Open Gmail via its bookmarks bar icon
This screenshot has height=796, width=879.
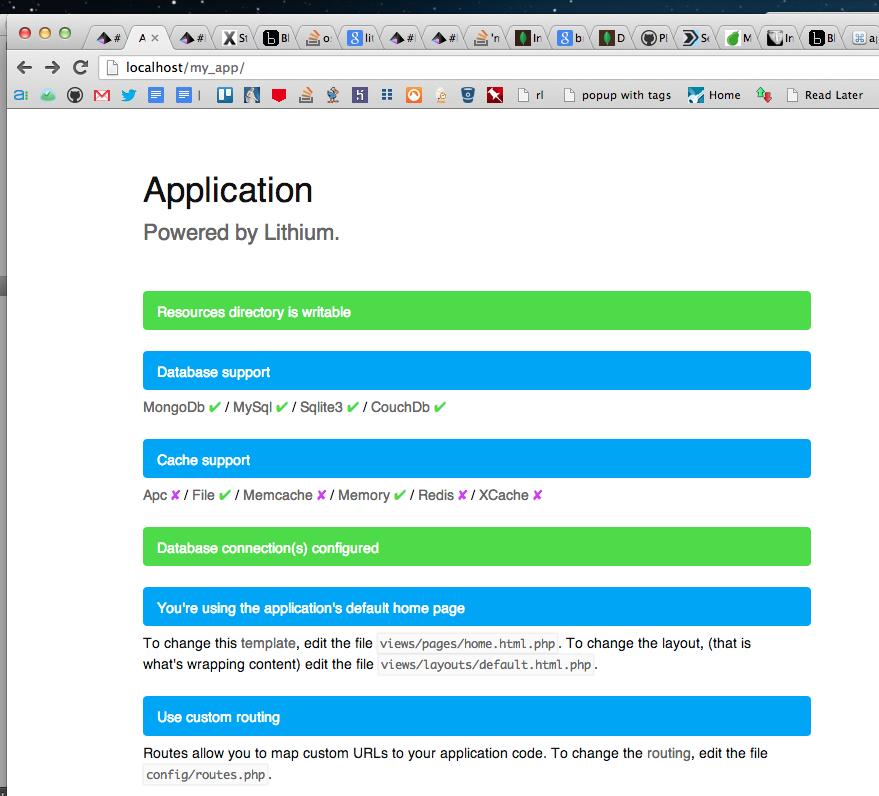tap(101, 94)
